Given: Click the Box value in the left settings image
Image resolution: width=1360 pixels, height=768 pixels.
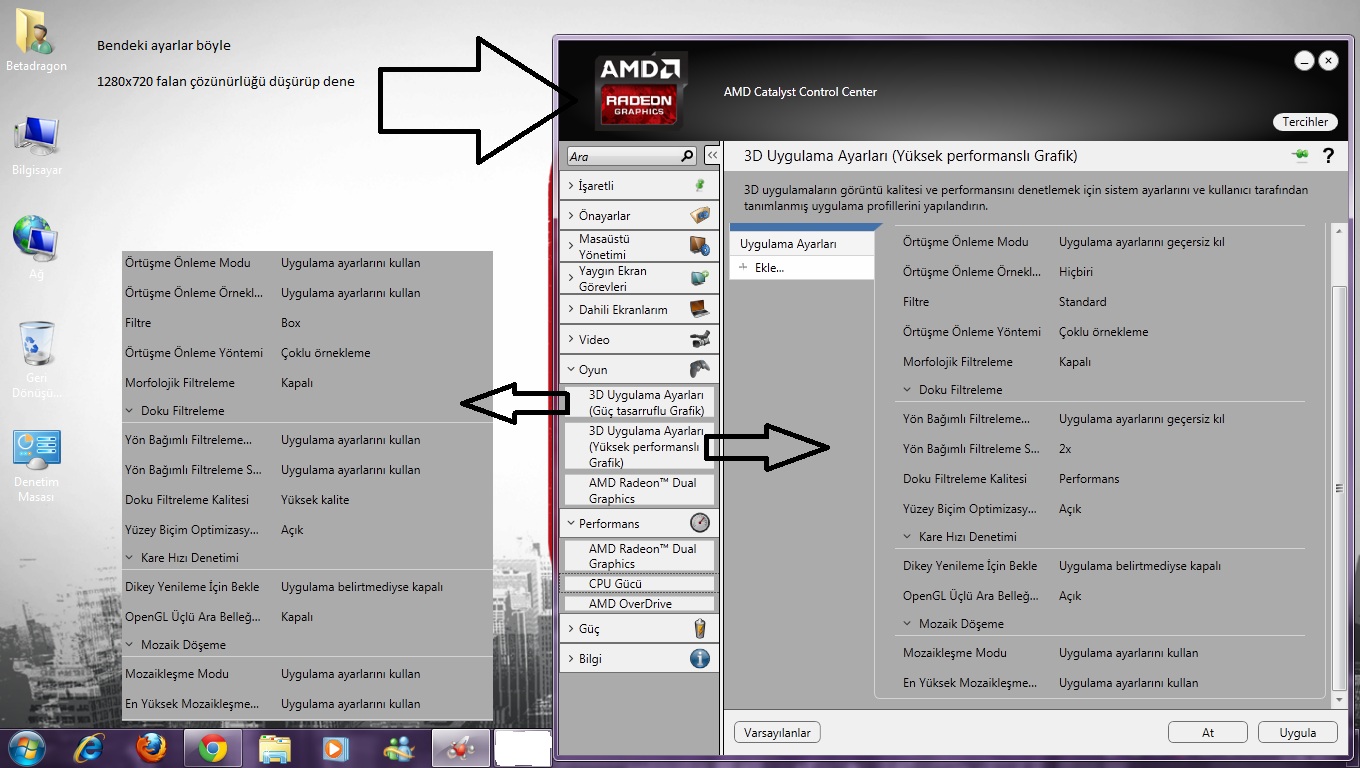Looking at the screenshot, I should tap(291, 323).
